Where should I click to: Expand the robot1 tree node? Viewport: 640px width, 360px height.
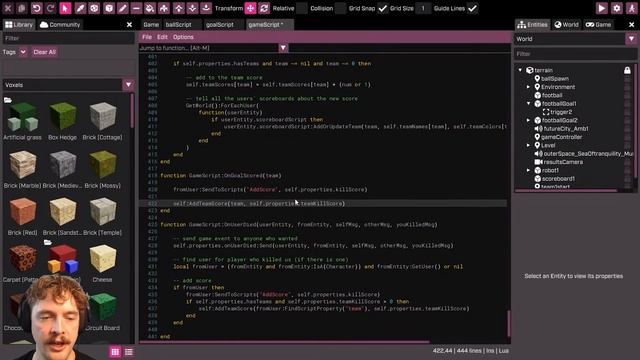pyautogui.click(x=529, y=170)
